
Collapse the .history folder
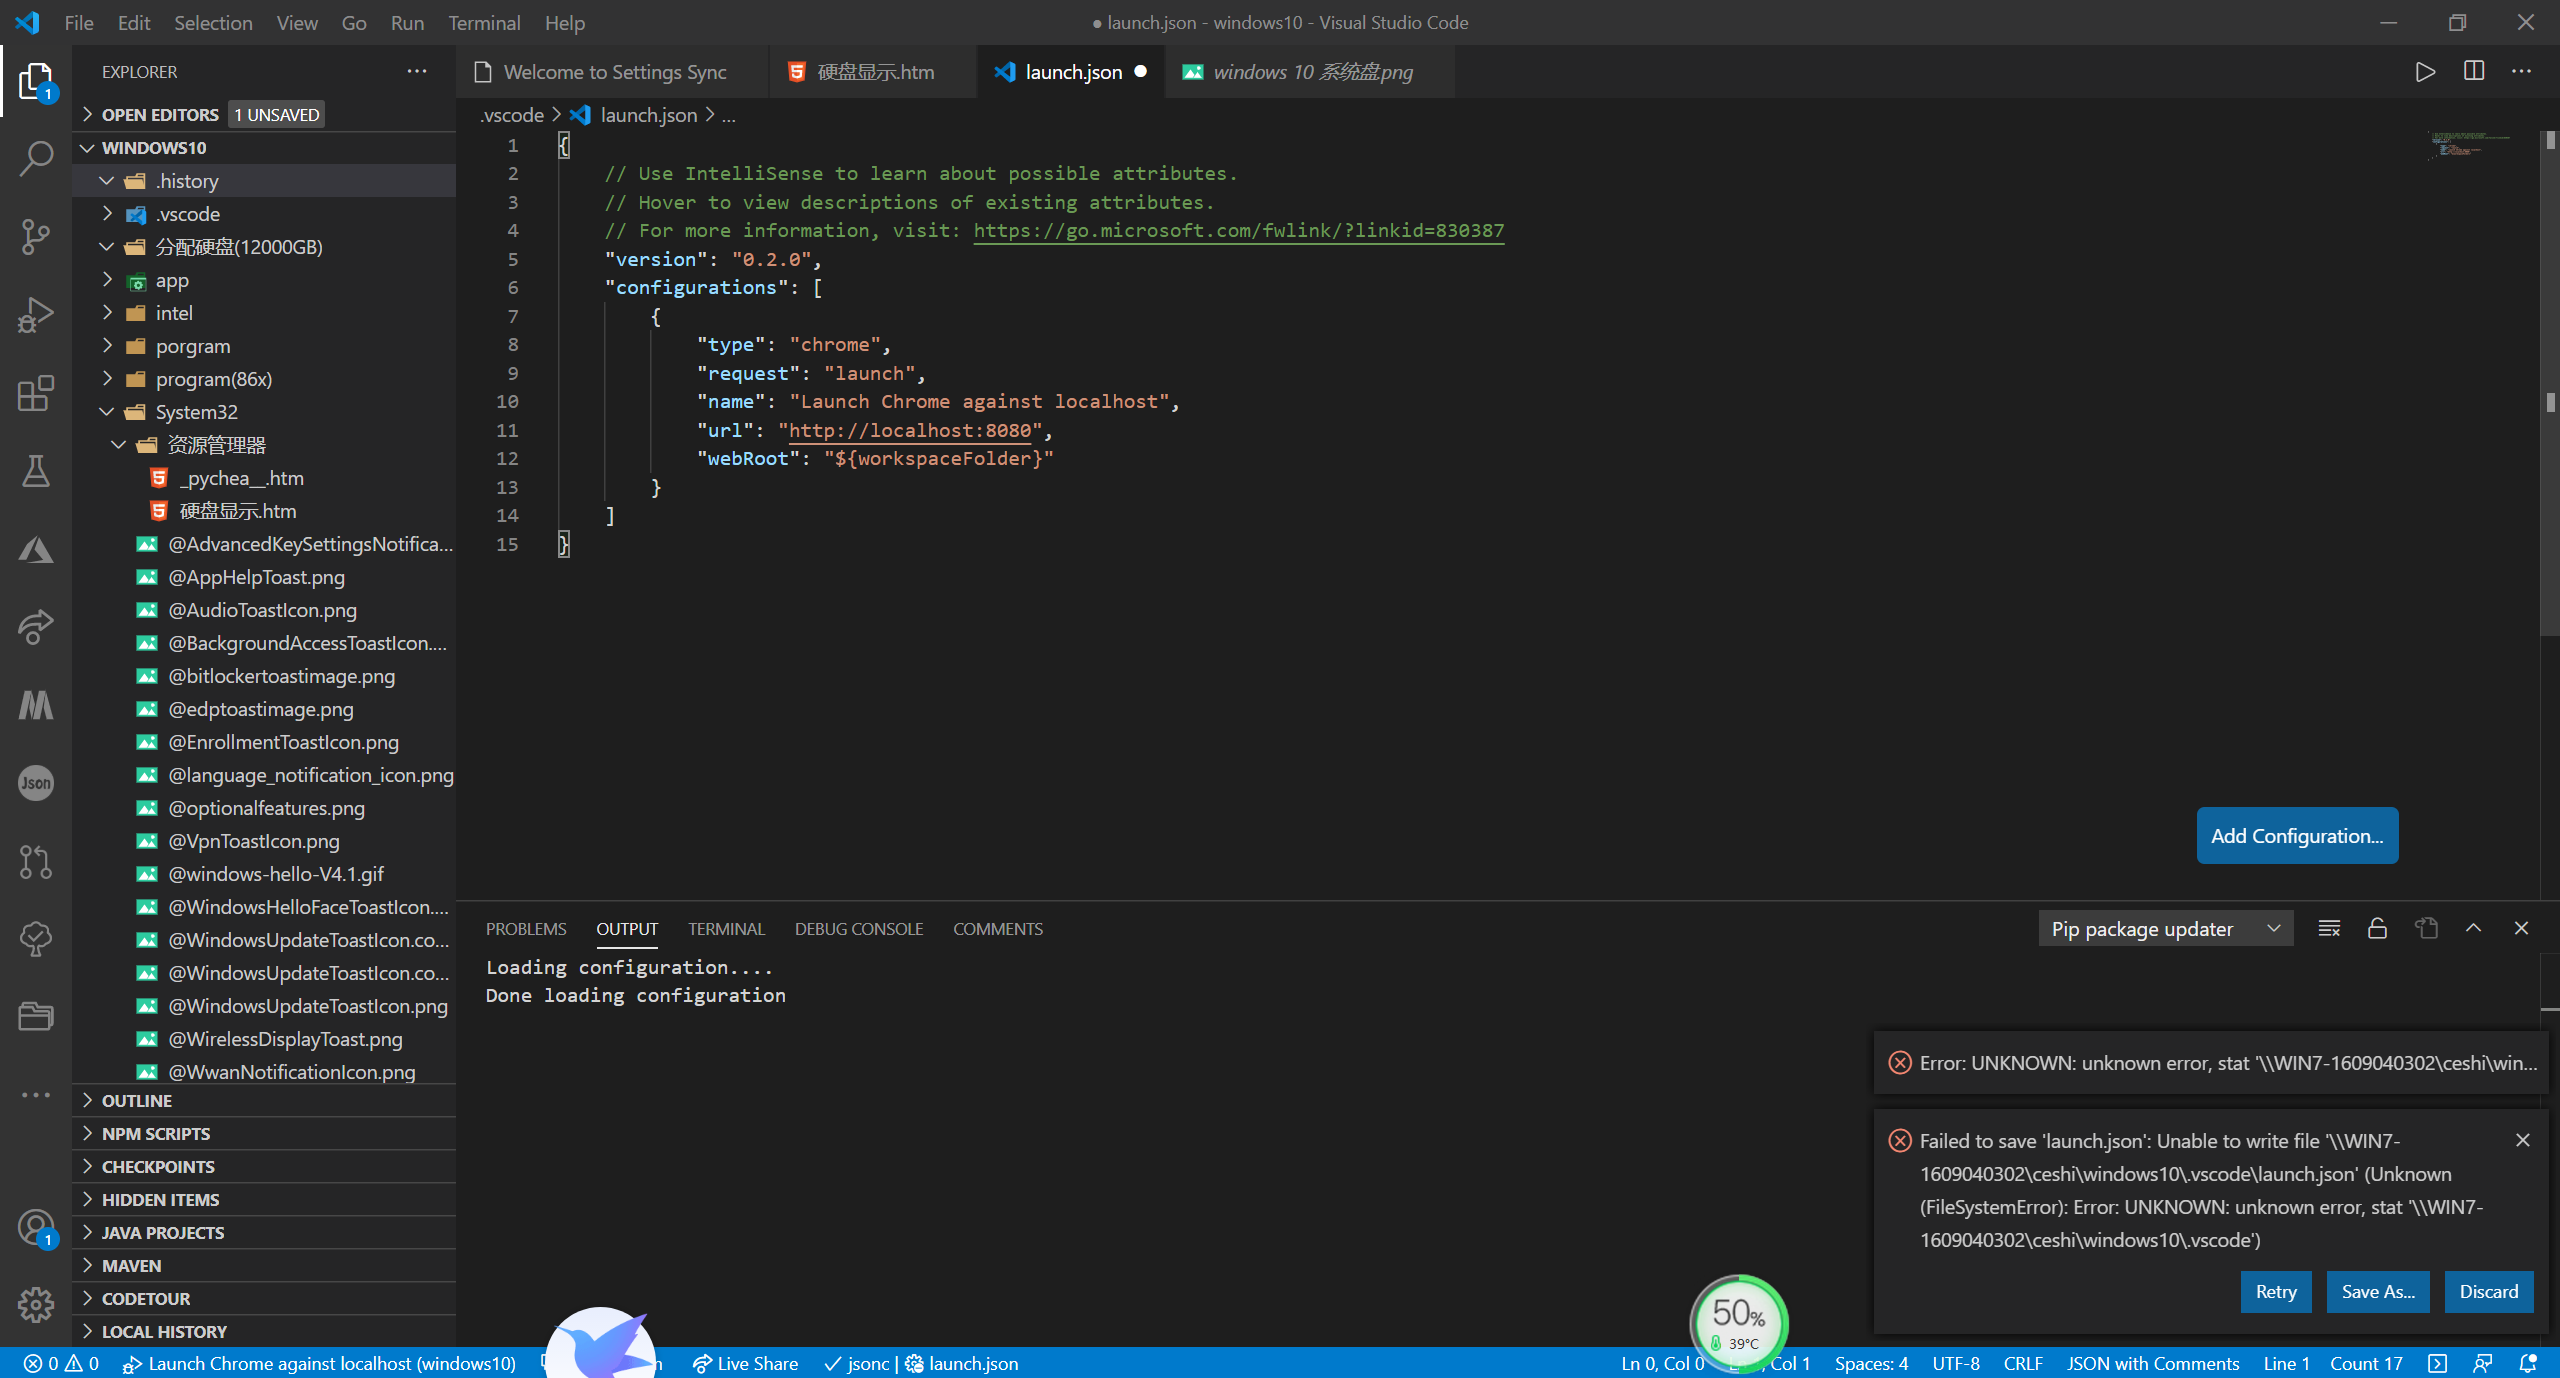264,181
